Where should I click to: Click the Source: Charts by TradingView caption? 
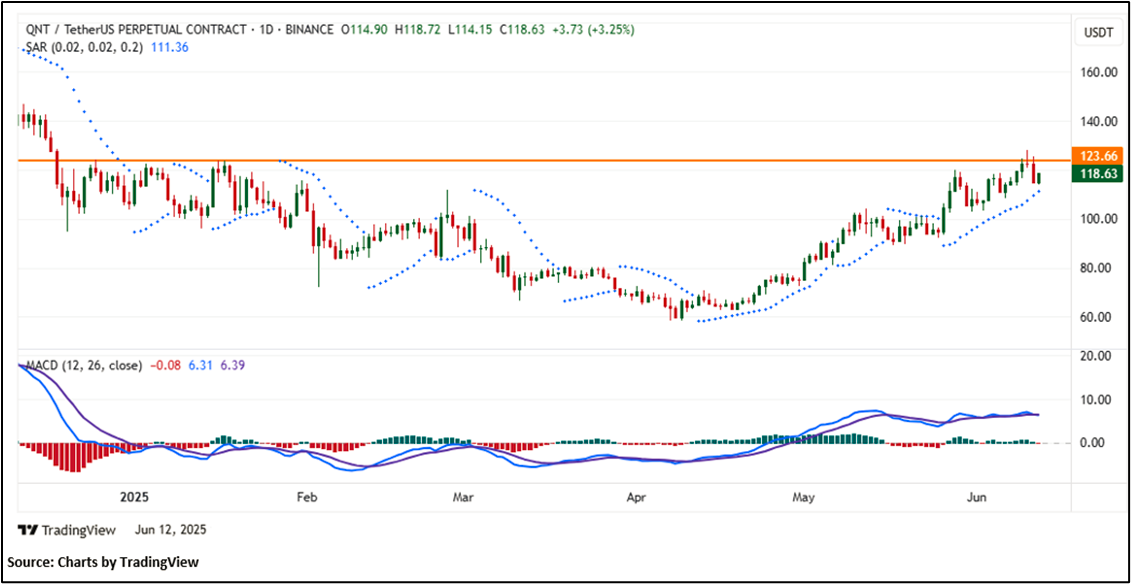(103, 562)
